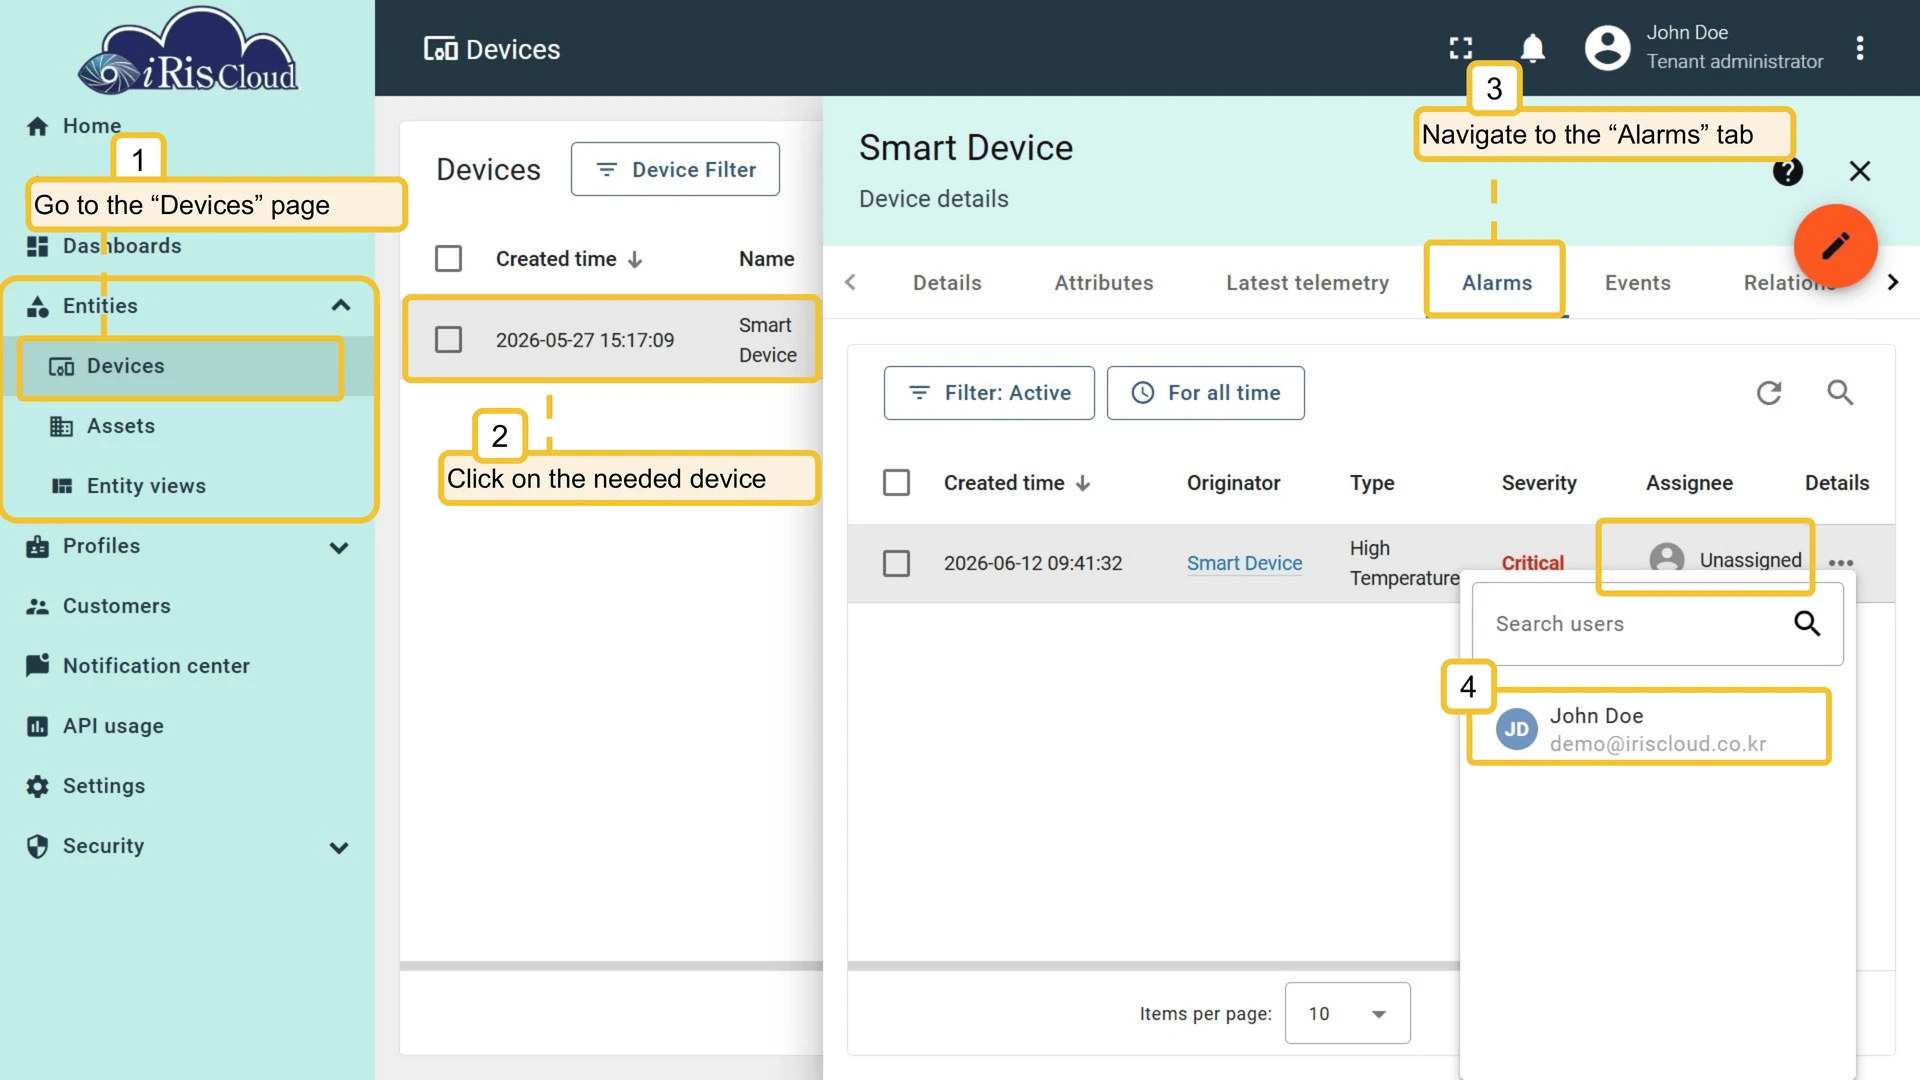
Task: Open the help question-mark icon
Action: (1787, 172)
